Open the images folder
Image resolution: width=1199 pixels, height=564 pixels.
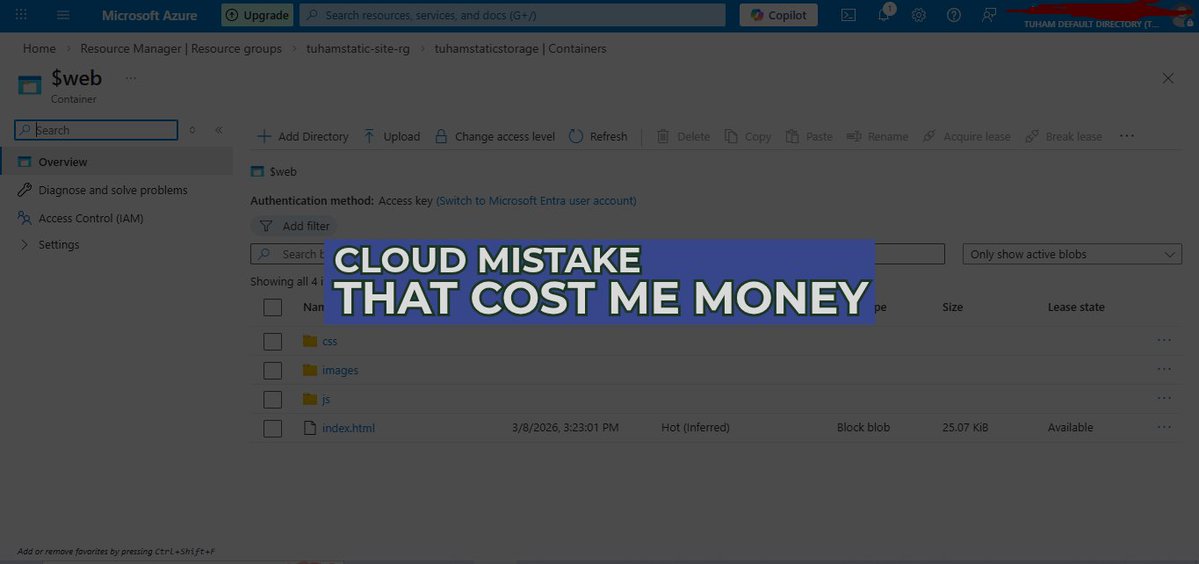[340, 370]
